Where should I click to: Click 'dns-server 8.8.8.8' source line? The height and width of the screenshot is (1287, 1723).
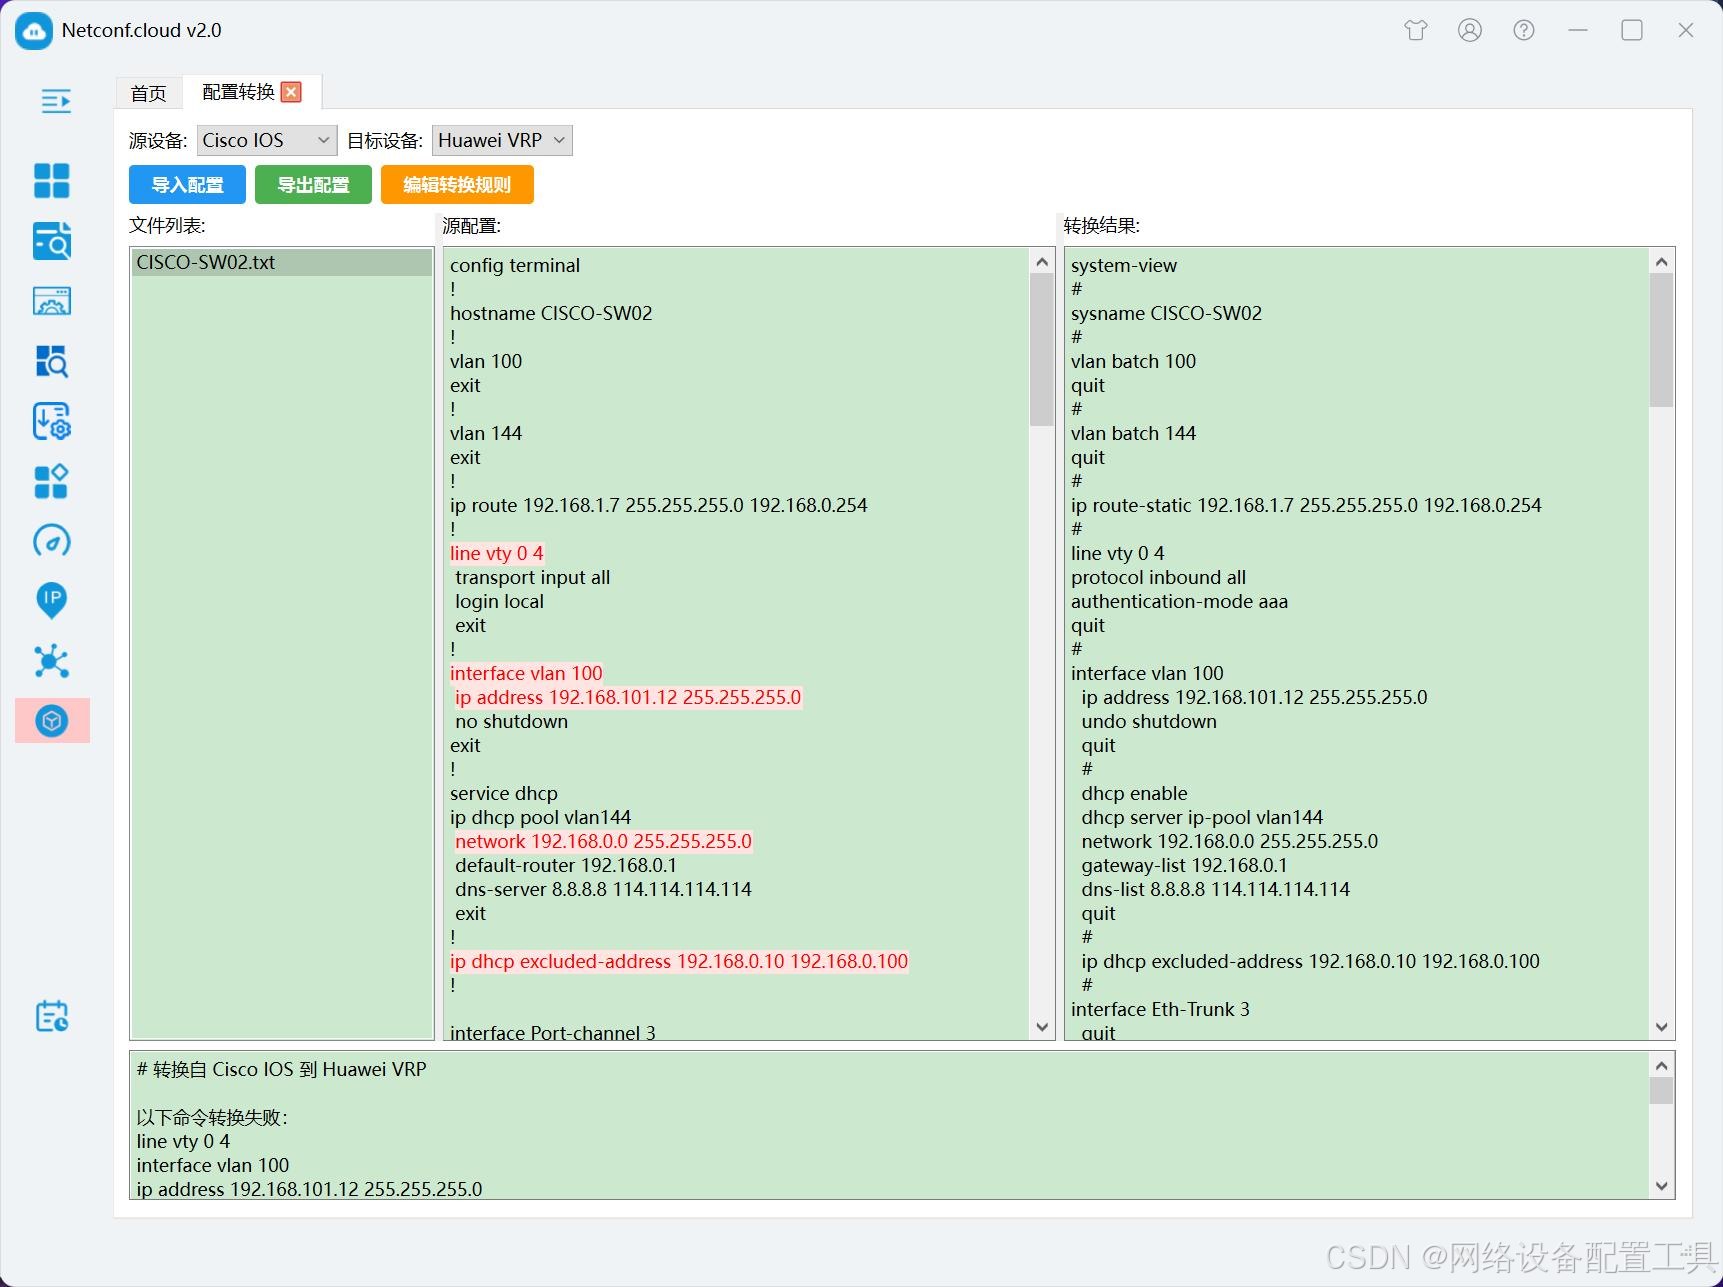(x=603, y=889)
